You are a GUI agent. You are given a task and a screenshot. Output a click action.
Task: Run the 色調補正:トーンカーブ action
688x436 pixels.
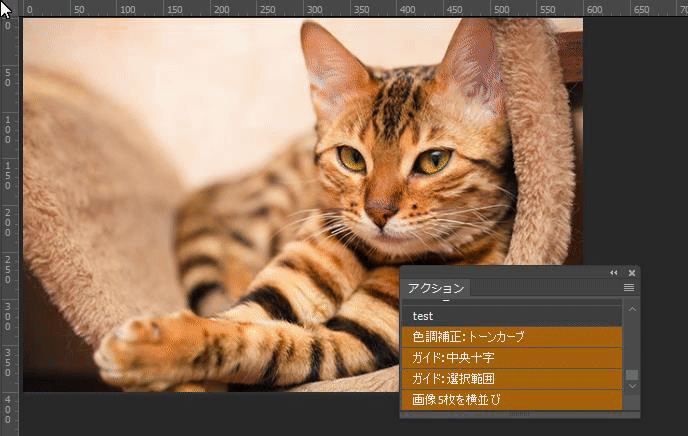(512, 337)
